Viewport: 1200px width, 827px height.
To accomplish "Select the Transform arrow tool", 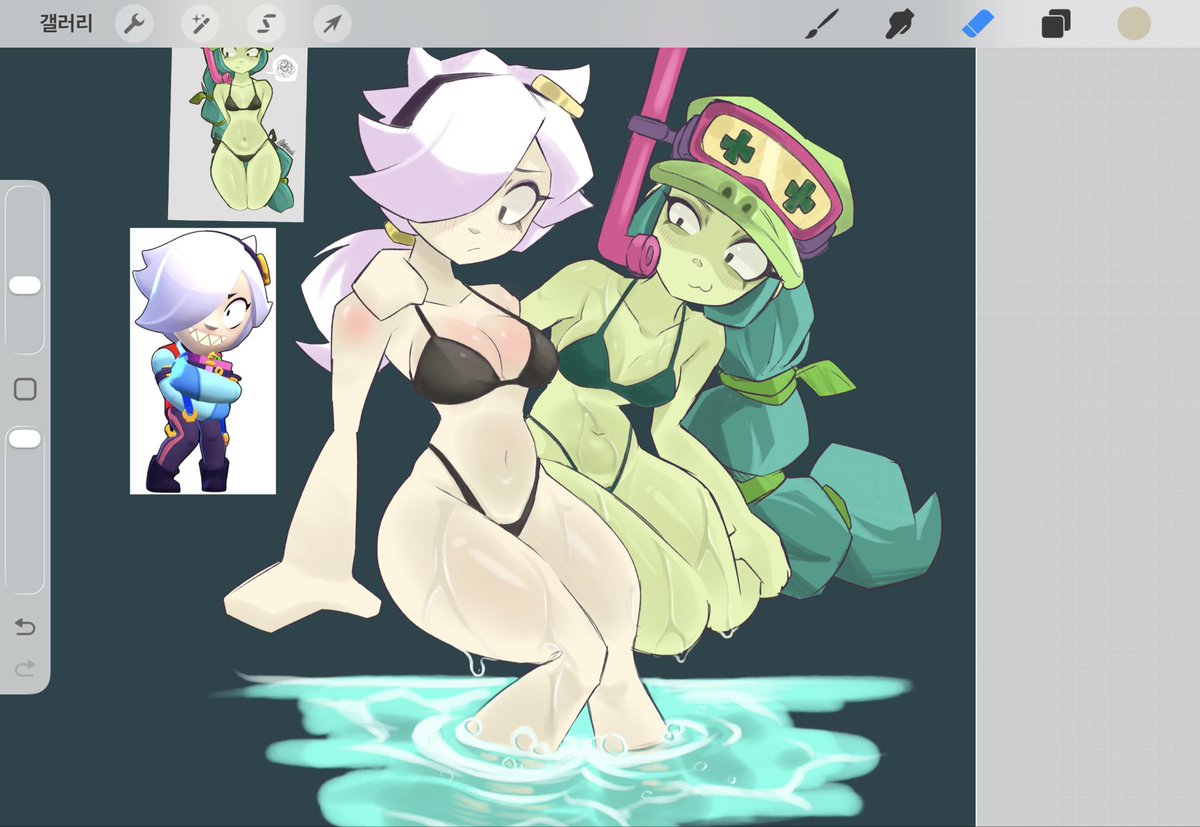I will coord(332,23).
